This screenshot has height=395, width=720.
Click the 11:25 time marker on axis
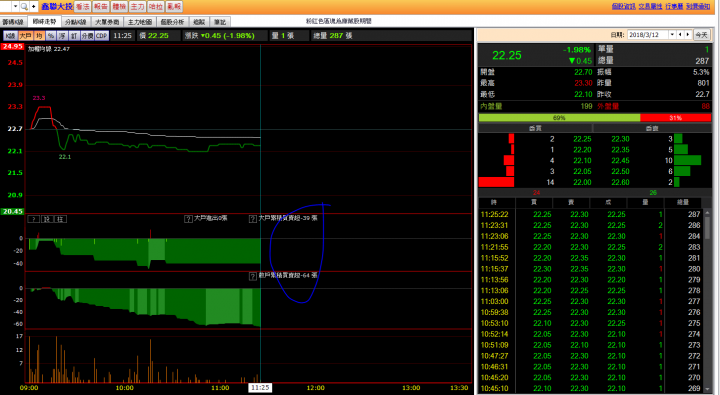pos(260,388)
